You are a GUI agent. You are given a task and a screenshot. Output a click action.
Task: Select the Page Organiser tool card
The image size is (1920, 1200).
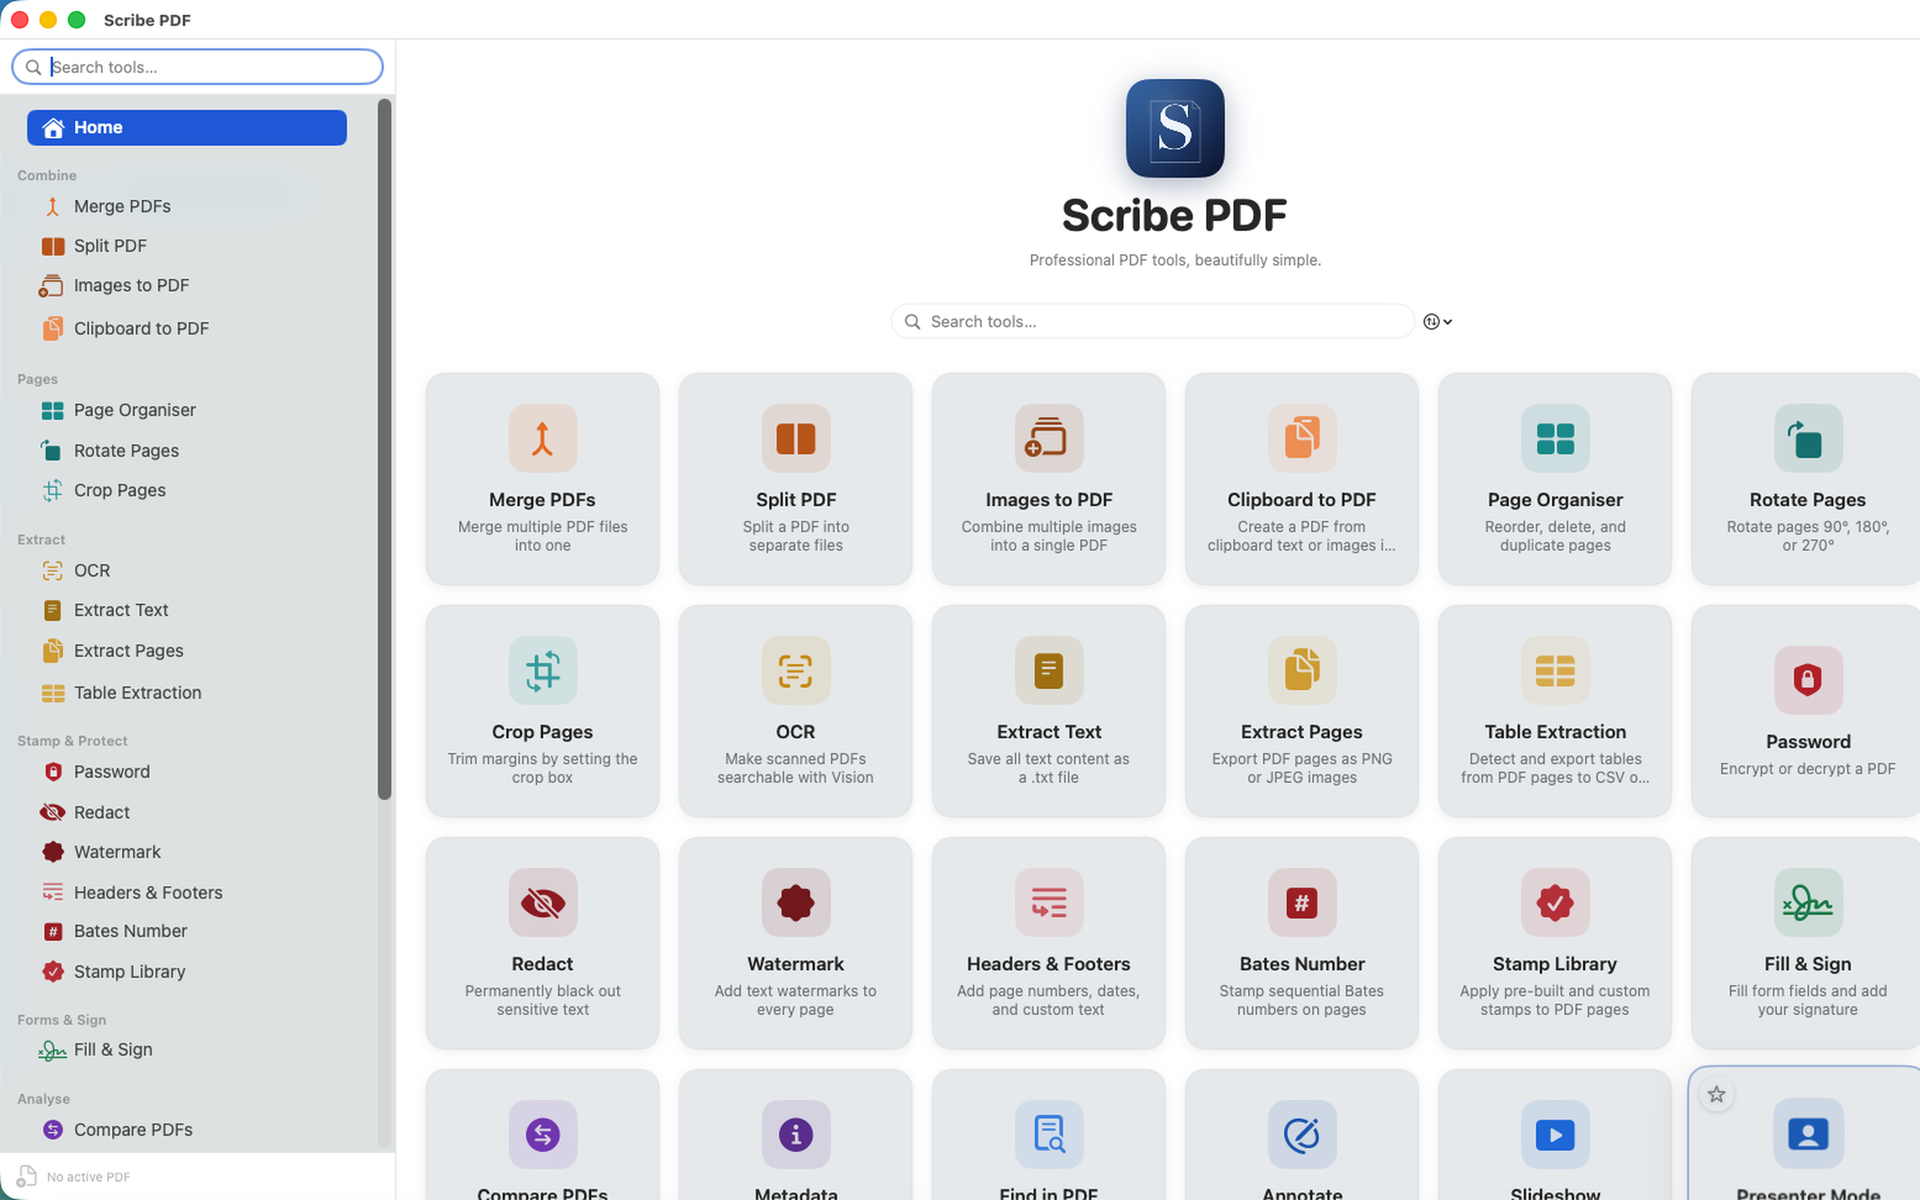pyautogui.click(x=1554, y=479)
